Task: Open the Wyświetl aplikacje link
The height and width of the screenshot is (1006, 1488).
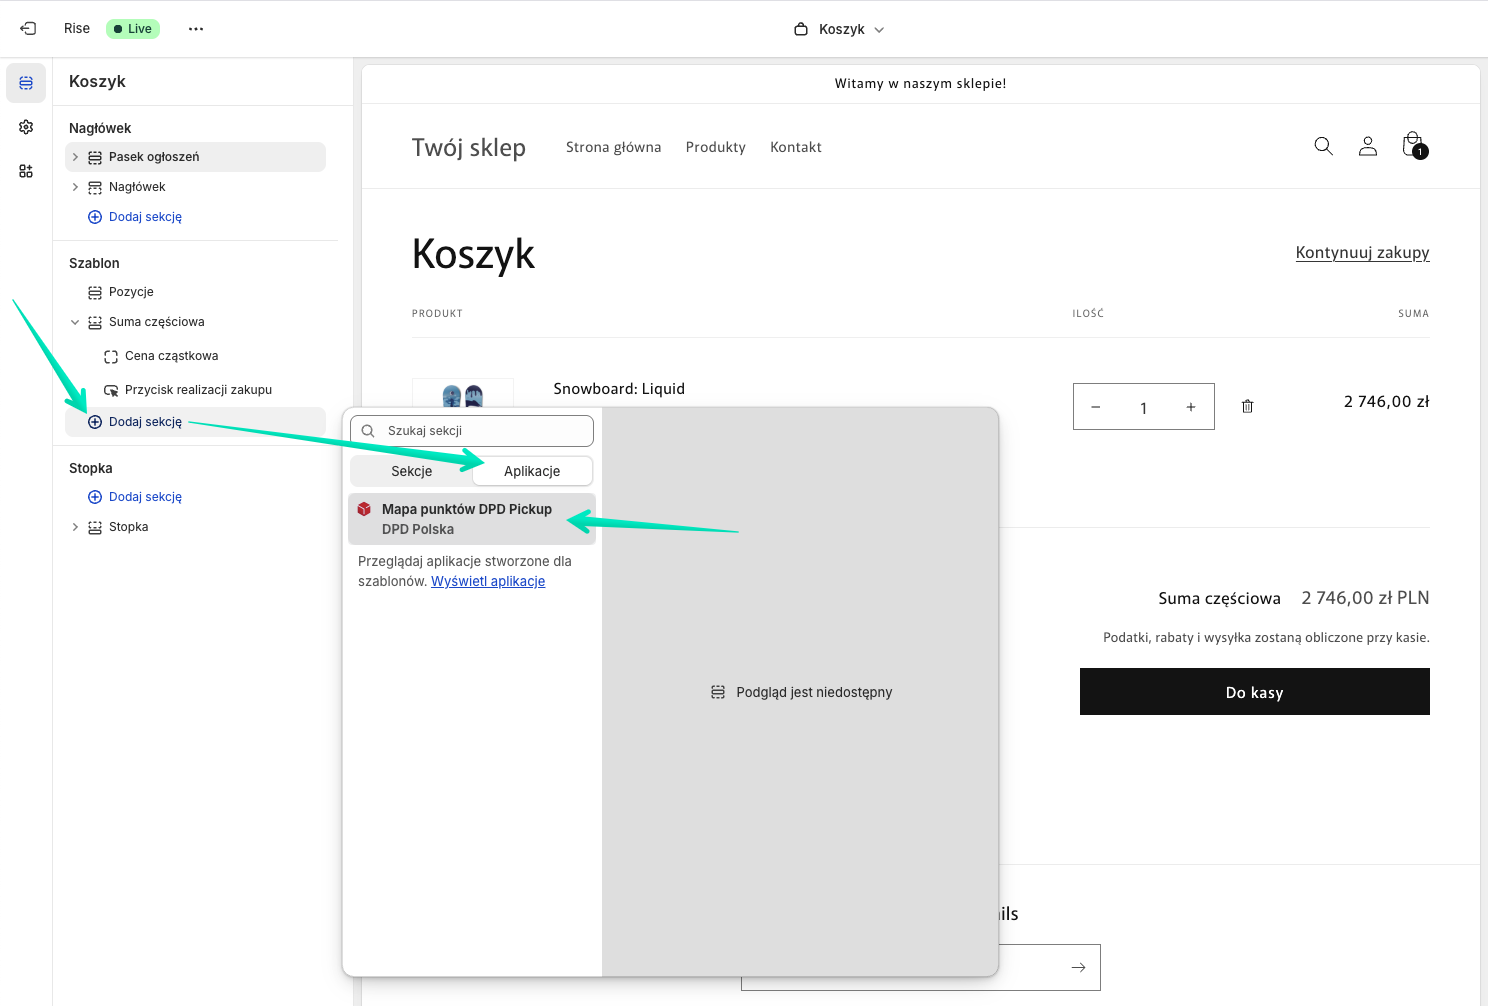Action: [x=488, y=581]
